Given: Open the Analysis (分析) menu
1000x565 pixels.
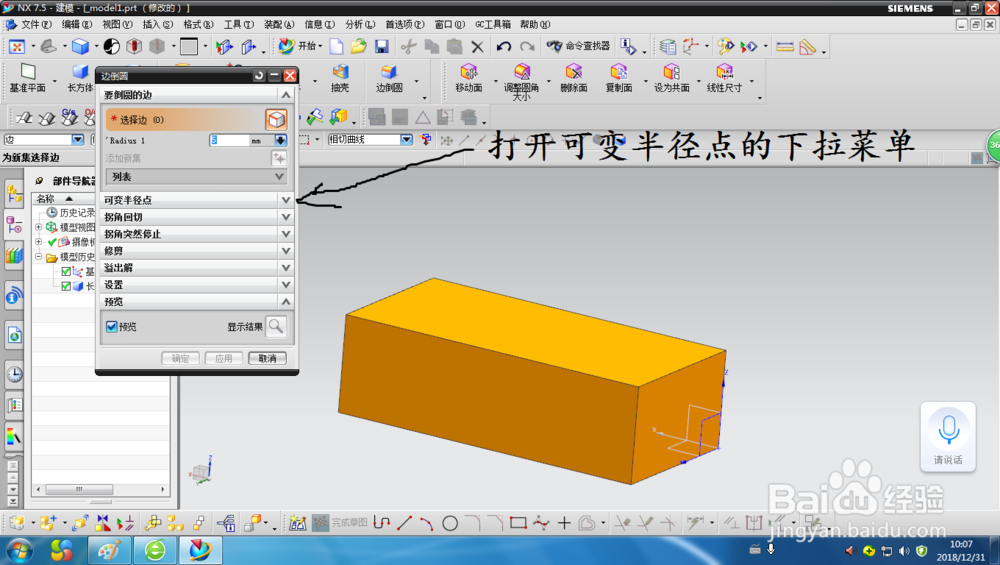Looking at the screenshot, I should [360, 24].
